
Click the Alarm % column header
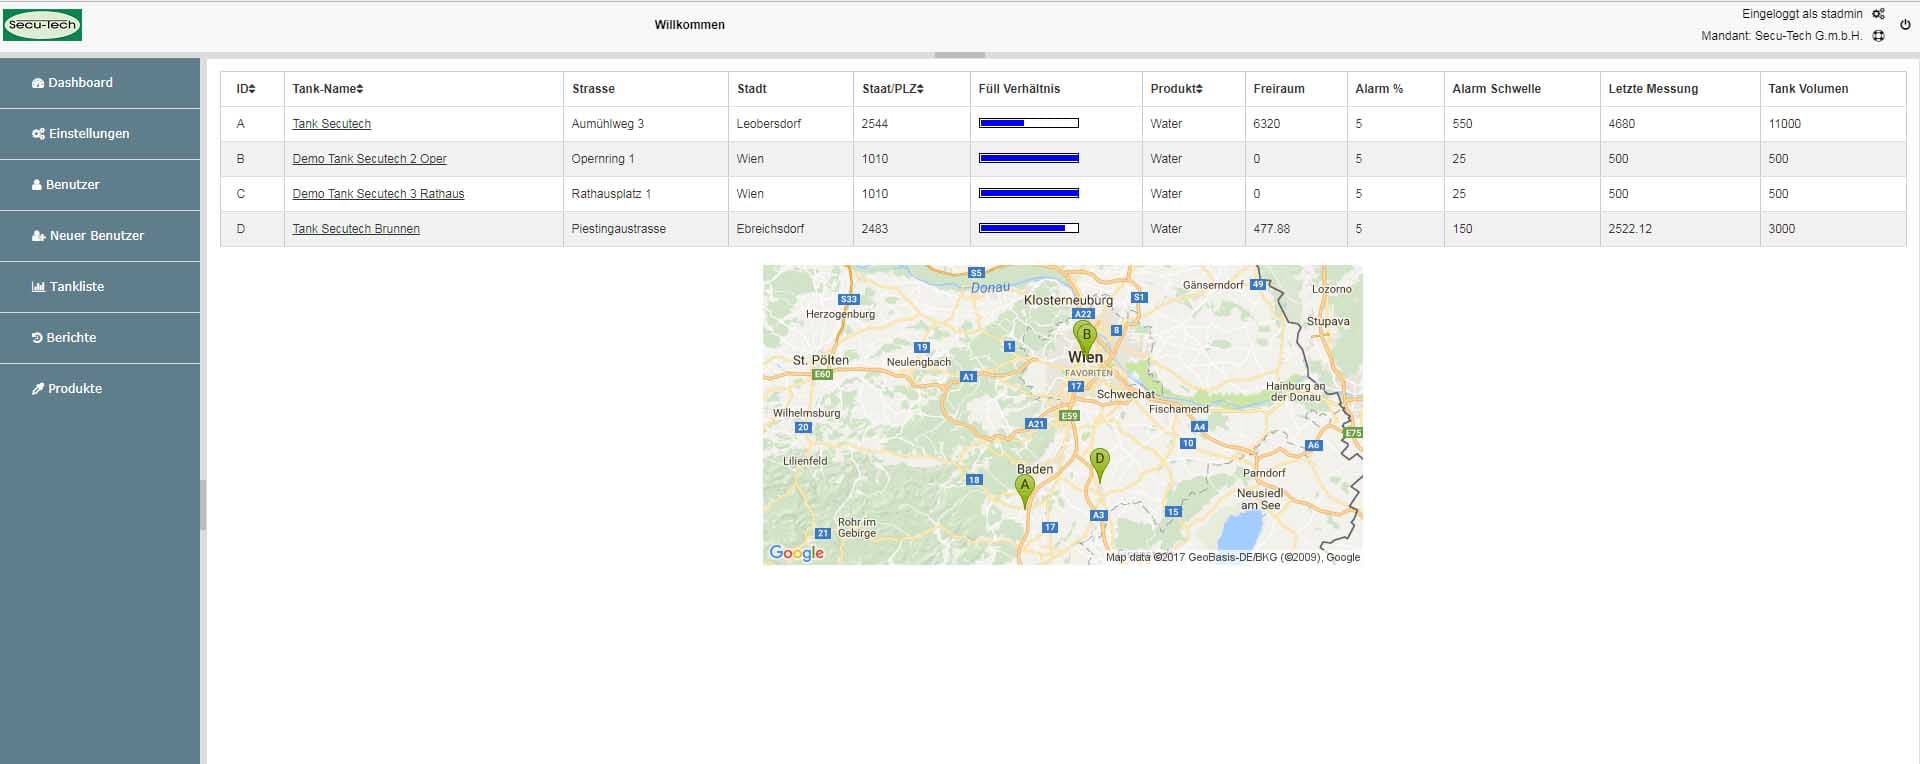tap(1379, 89)
